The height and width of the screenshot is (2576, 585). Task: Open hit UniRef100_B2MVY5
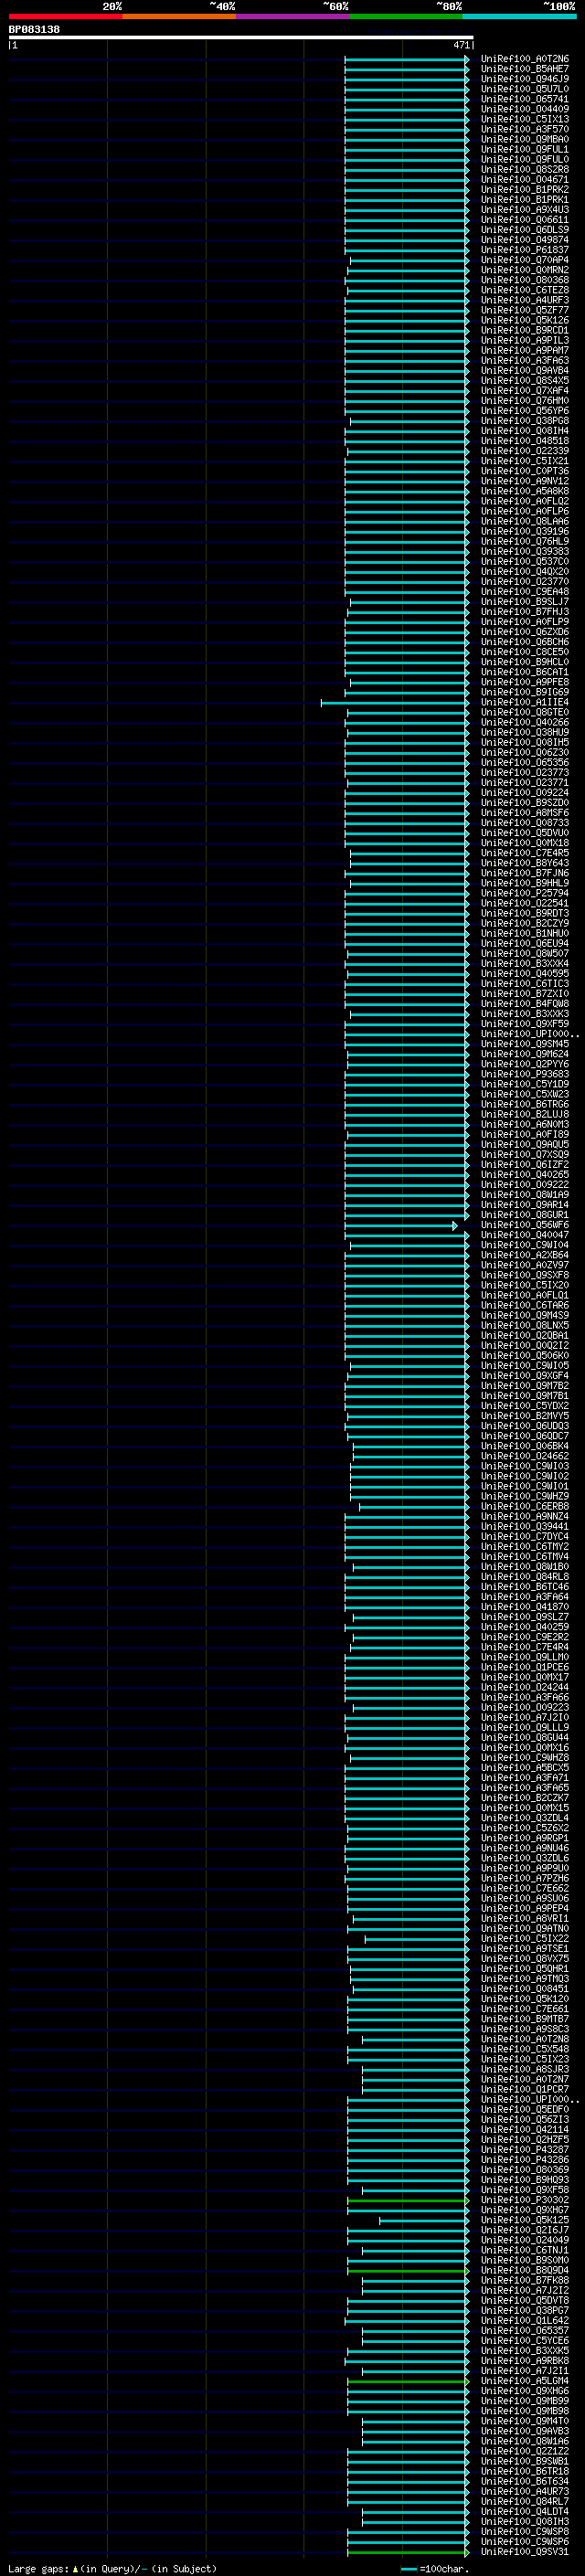[524, 1416]
